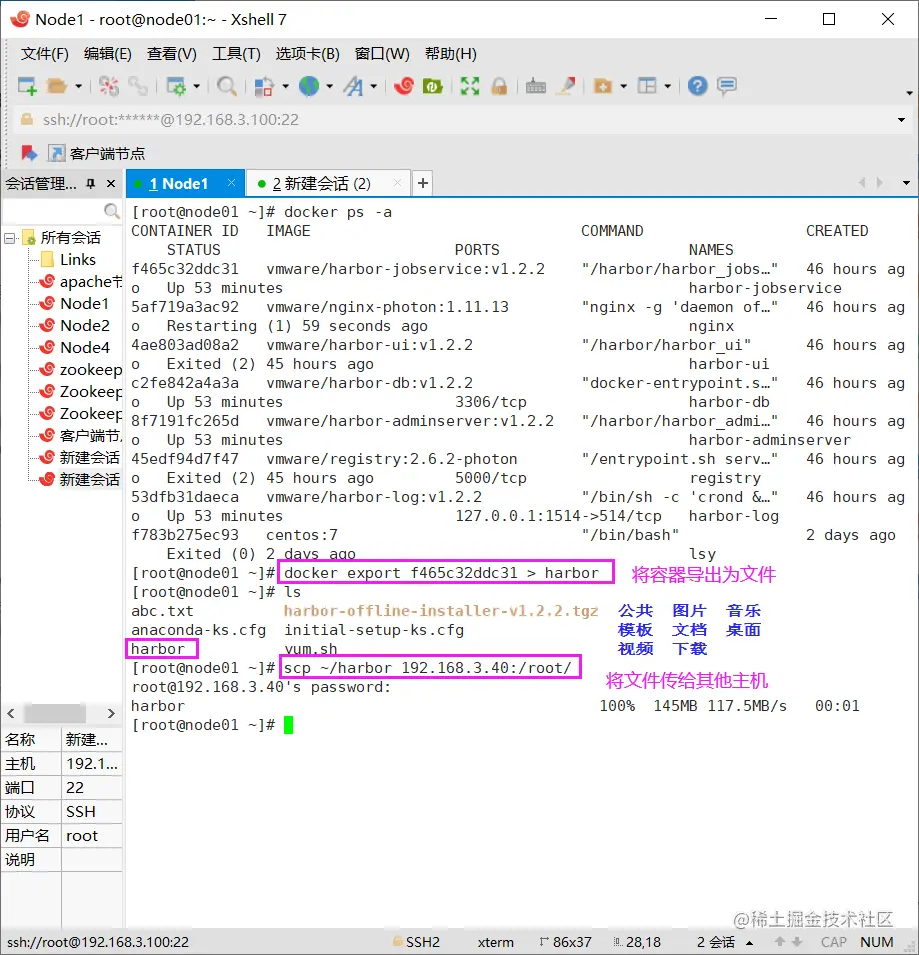Viewport: 919px width, 955px height.
Task: Expand the layout dropdown arrow
Action: 668,86
